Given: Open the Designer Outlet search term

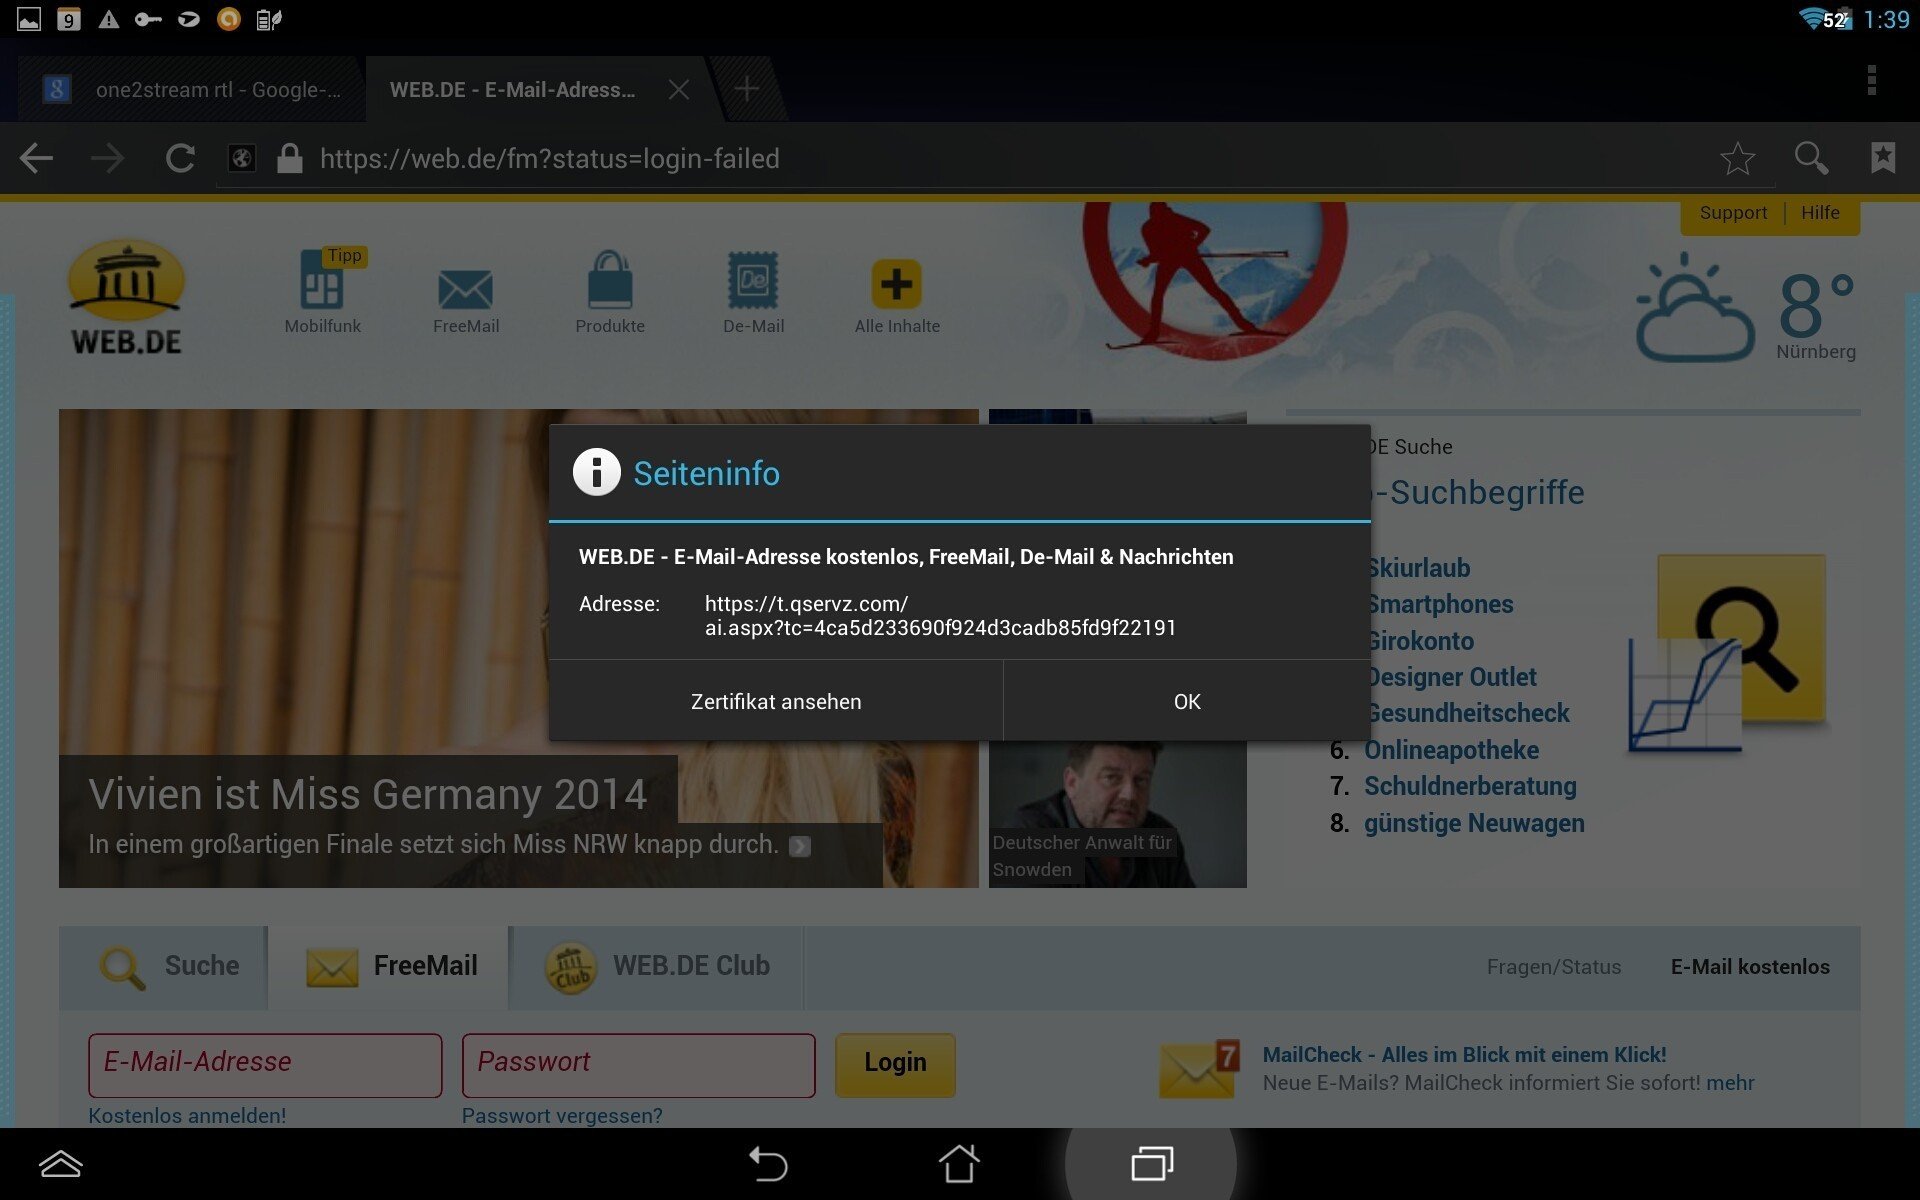Looking at the screenshot, I should (x=1451, y=677).
